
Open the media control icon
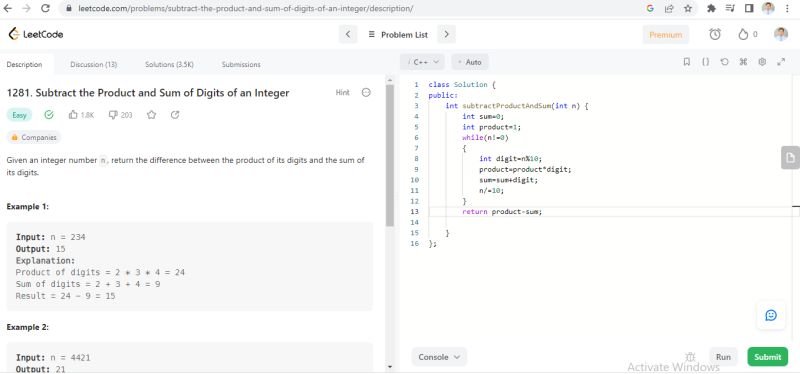(x=730, y=8)
